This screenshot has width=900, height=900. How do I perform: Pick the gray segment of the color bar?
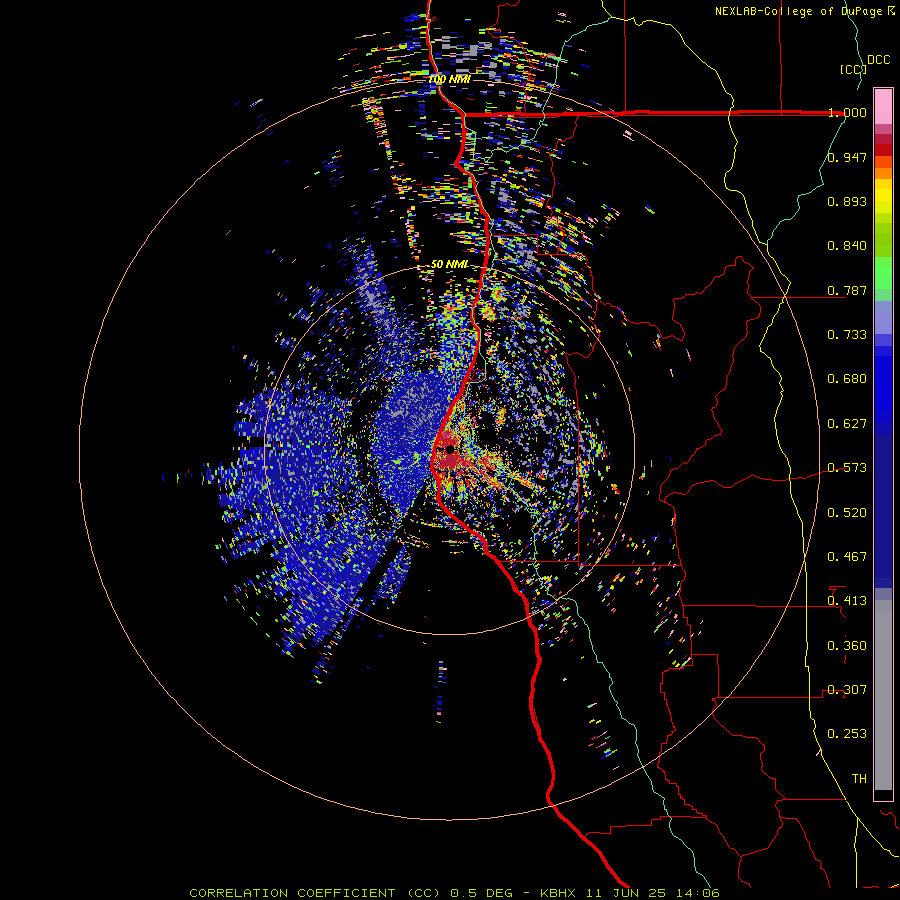(x=883, y=695)
